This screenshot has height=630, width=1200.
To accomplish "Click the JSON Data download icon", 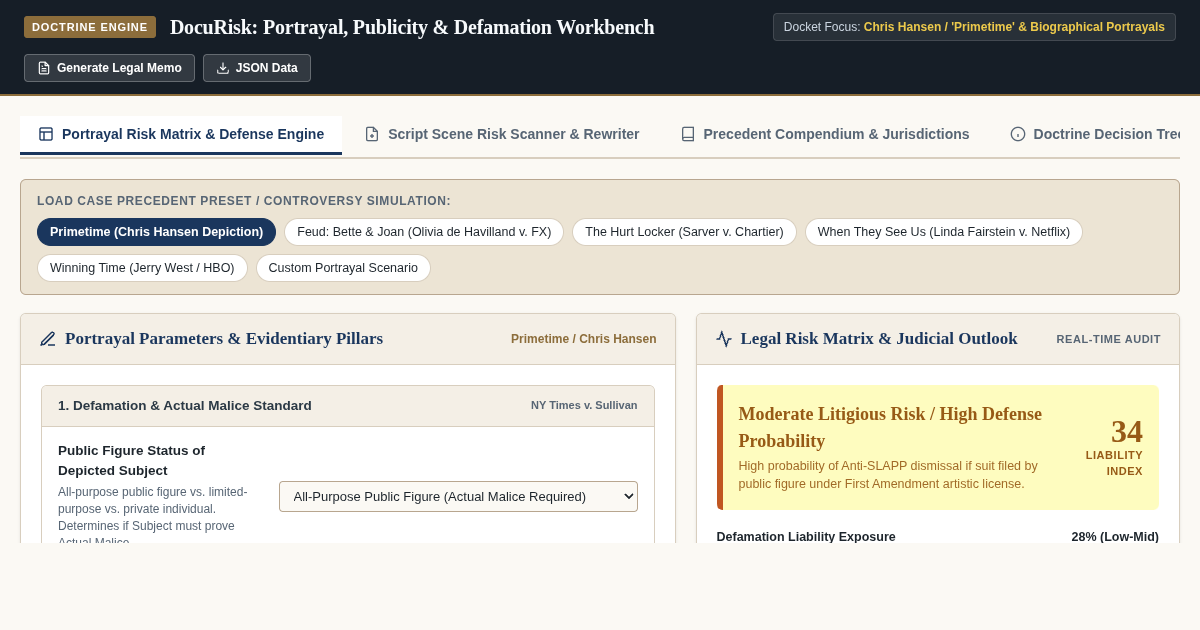I will (223, 68).
